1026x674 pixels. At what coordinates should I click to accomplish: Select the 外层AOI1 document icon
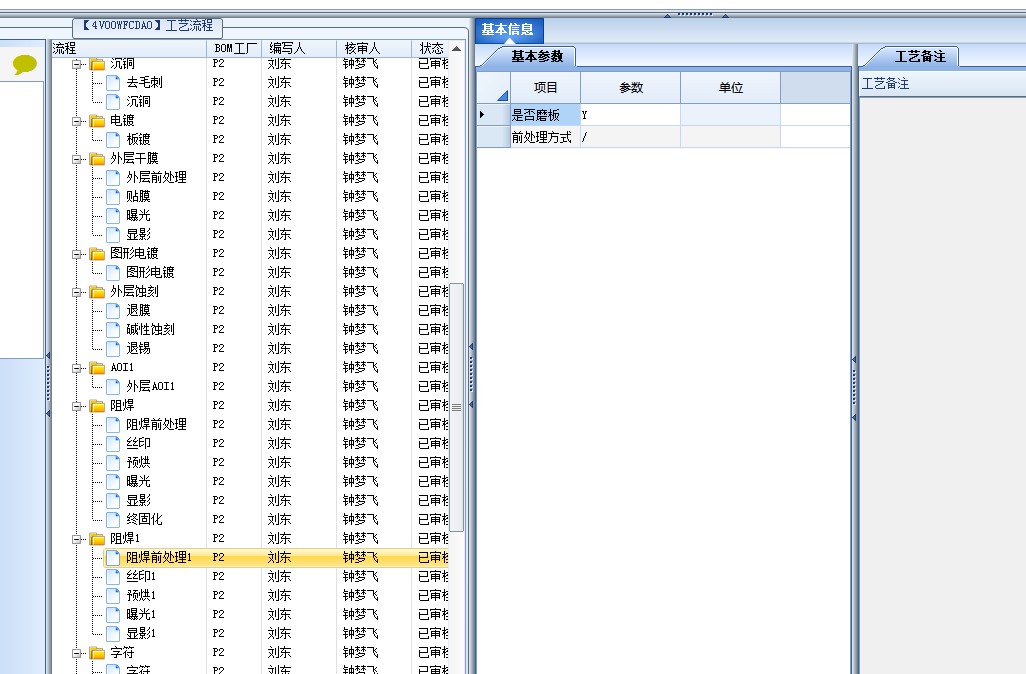[x=113, y=386]
